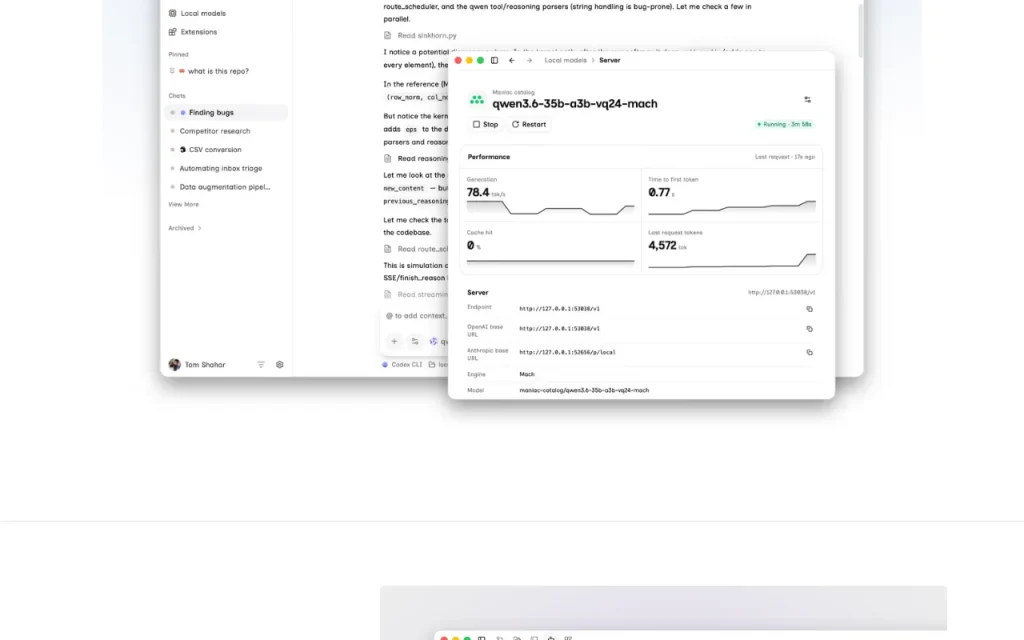1024x640 pixels.
Task: Select the Server breadcrumb
Action: coord(610,60)
